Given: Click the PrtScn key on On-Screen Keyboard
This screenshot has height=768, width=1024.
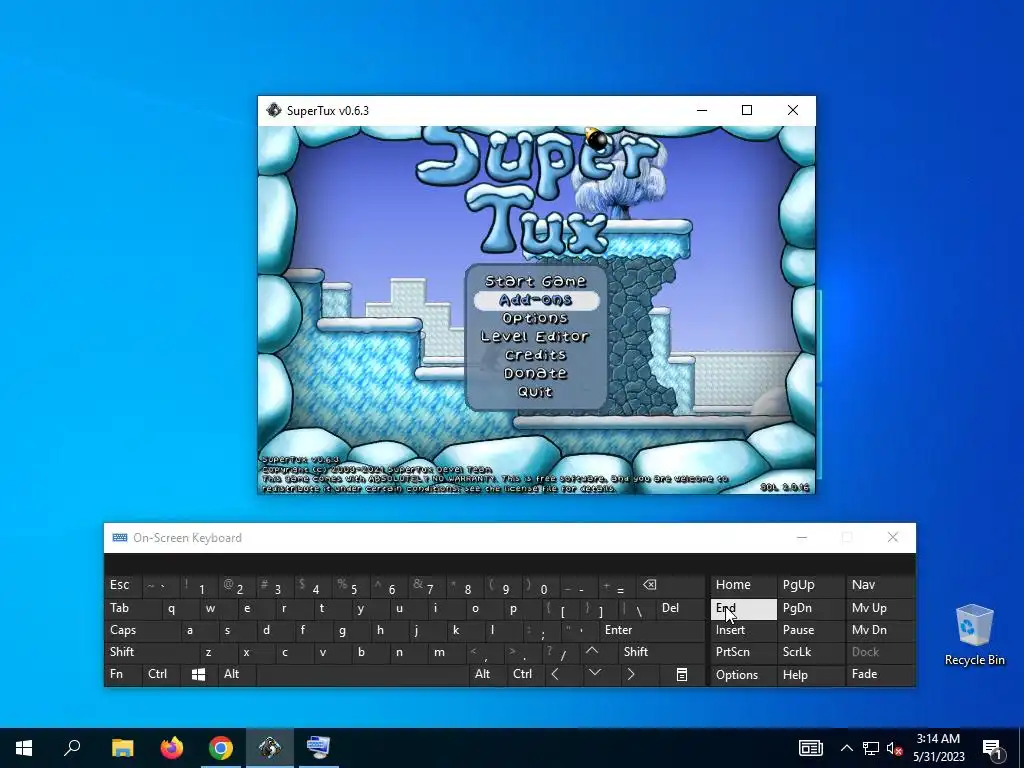Looking at the screenshot, I should [x=743, y=652].
